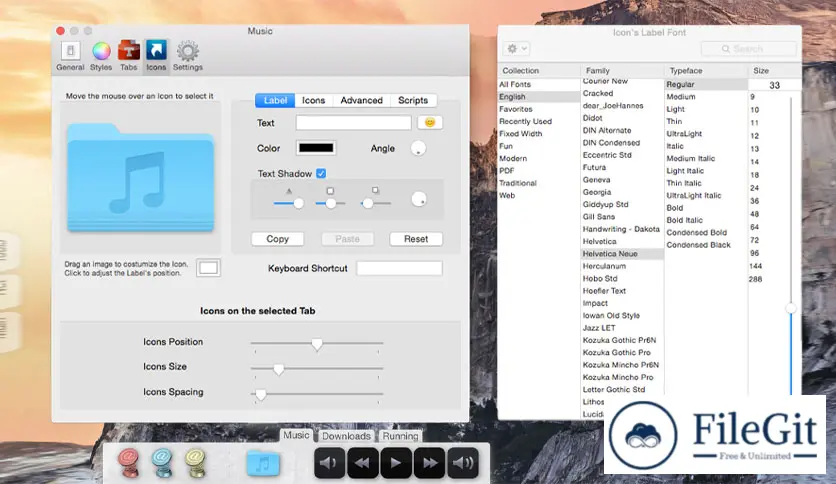Click the Keyboard Shortcut field
The width and height of the screenshot is (836, 484).
pyautogui.click(x=399, y=268)
